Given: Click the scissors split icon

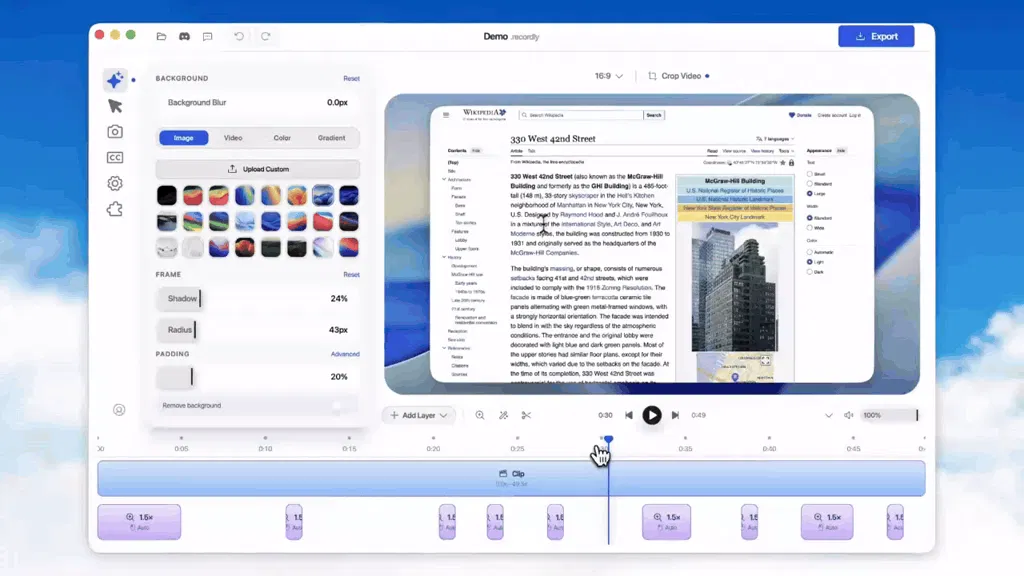Looking at the screenshot, I should tap(526, 415).
